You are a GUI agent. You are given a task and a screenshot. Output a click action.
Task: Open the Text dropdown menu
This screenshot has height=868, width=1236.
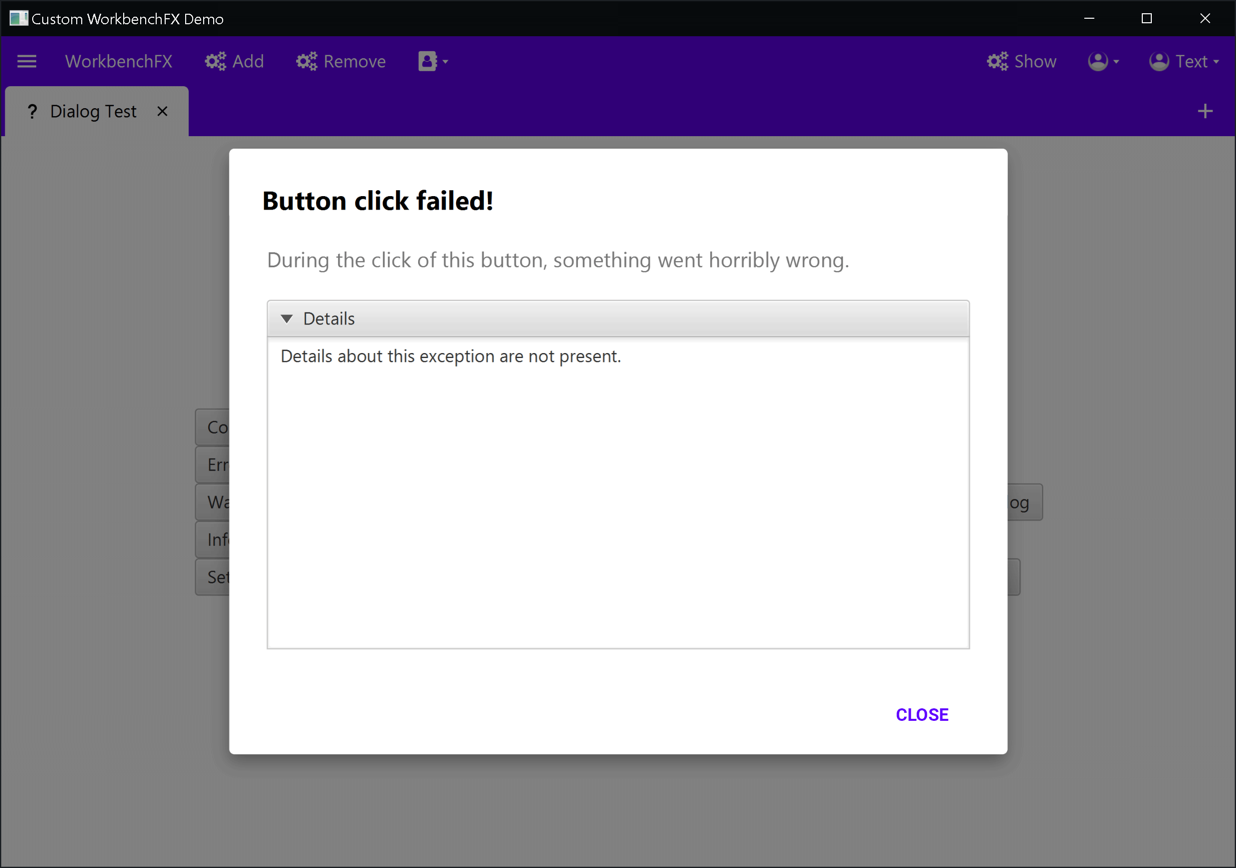pos(1193,61)
